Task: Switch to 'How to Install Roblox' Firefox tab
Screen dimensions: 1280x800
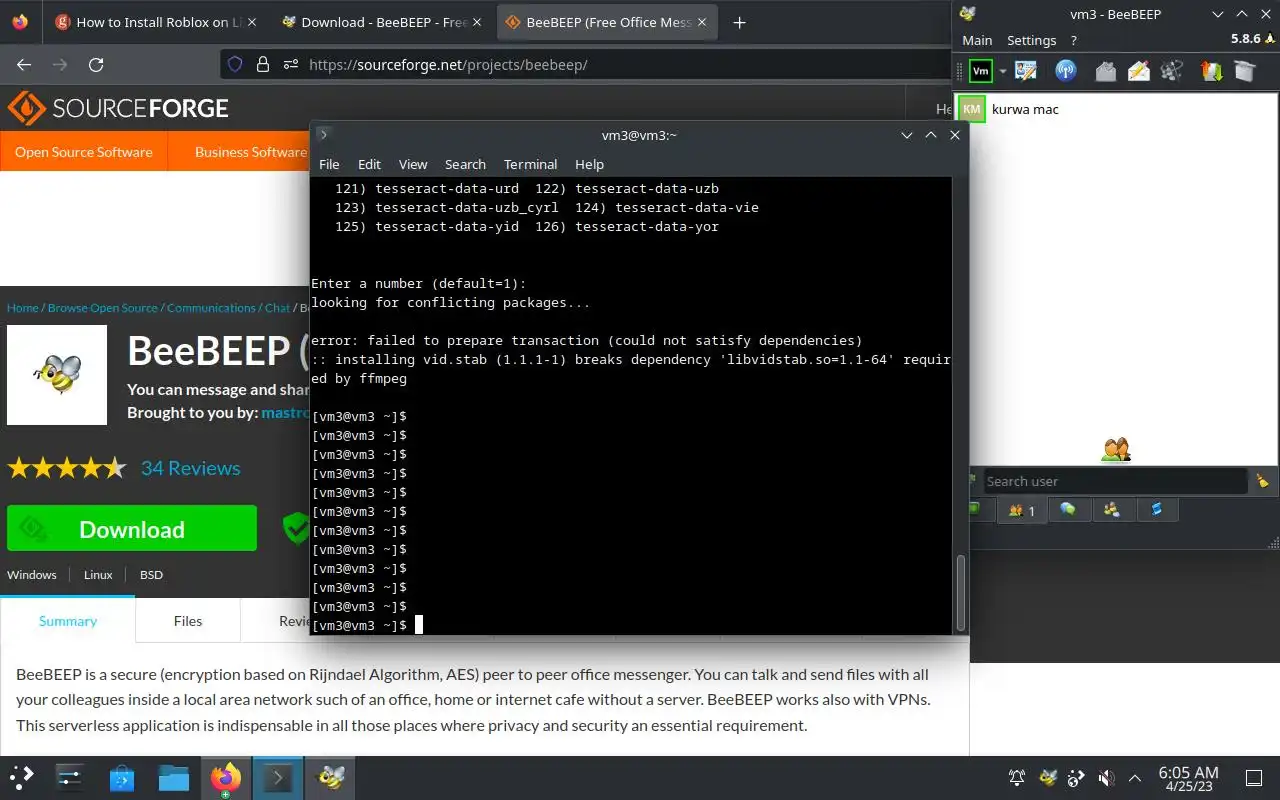Action: 155,21
